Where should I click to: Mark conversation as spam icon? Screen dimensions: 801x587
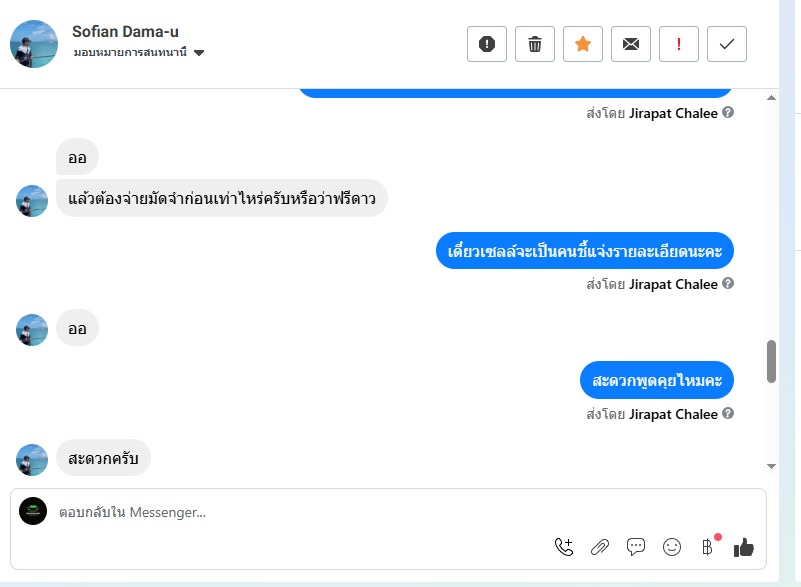tap(486, 44)
